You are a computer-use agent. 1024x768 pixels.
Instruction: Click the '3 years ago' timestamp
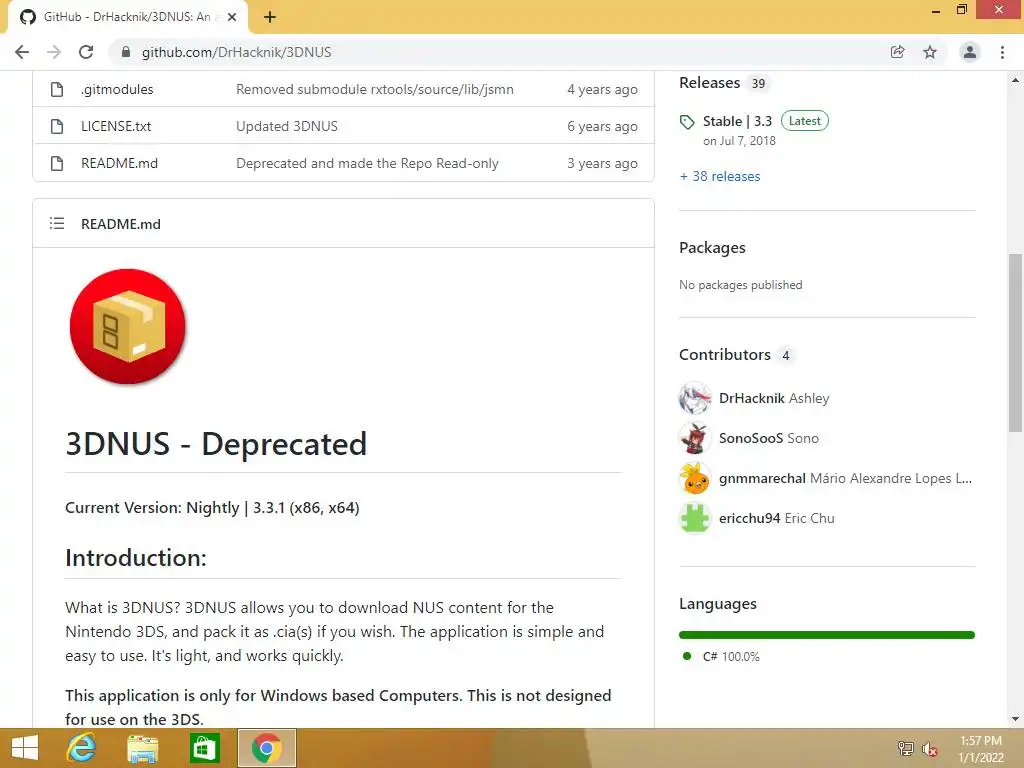click(x=602, y=163)
